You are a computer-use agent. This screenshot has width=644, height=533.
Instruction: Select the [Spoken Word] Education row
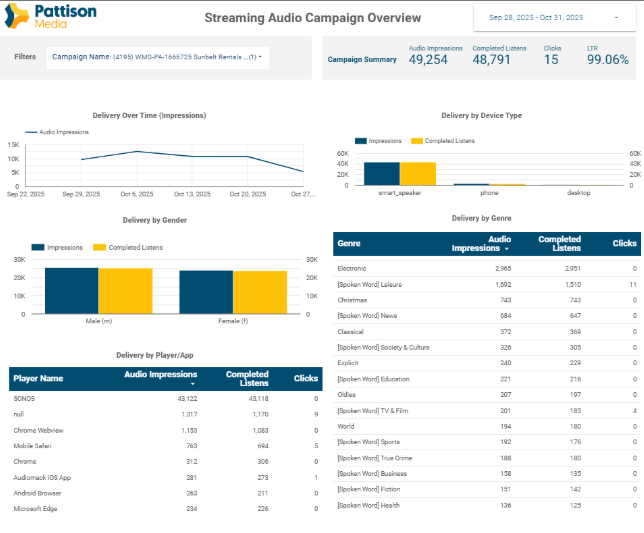pos(487,379)
